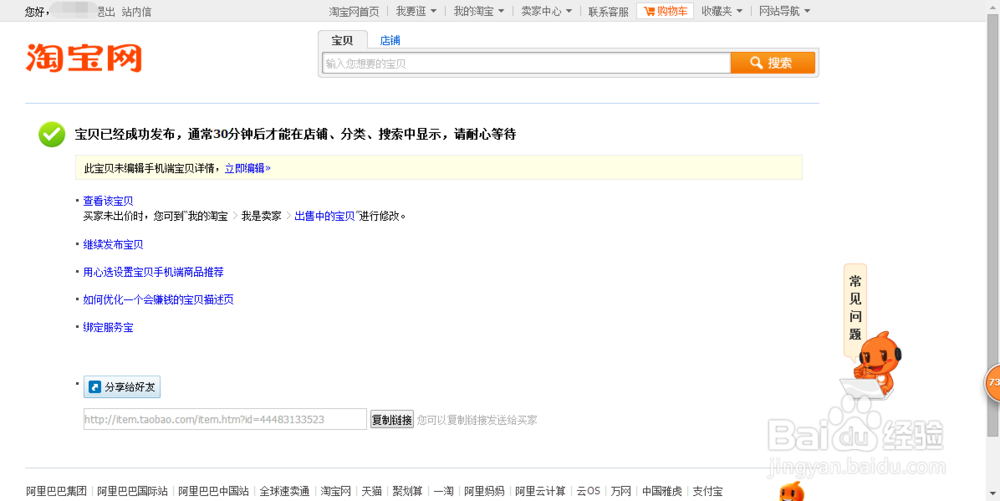1000x501 pixels.
Task: Click footer link 淘宝网
Action: pyautogui.click(x=335, y=491)
